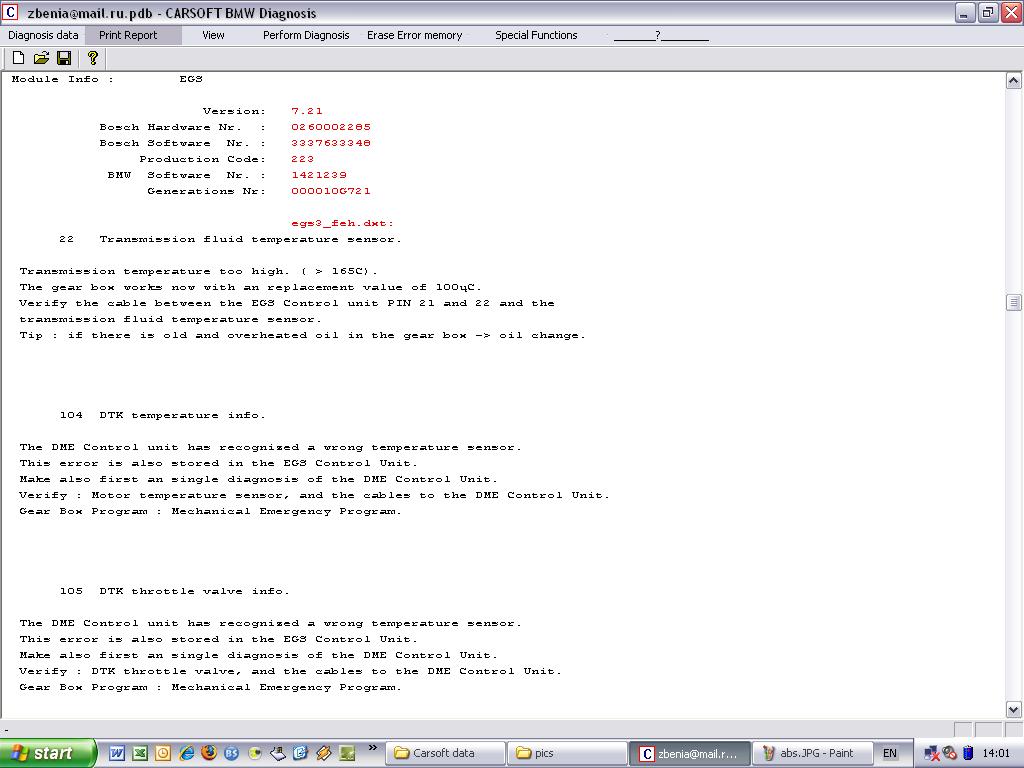
Task: Switch to abs.JPG - Paint in taskbar
Action: tap(812, 753)
